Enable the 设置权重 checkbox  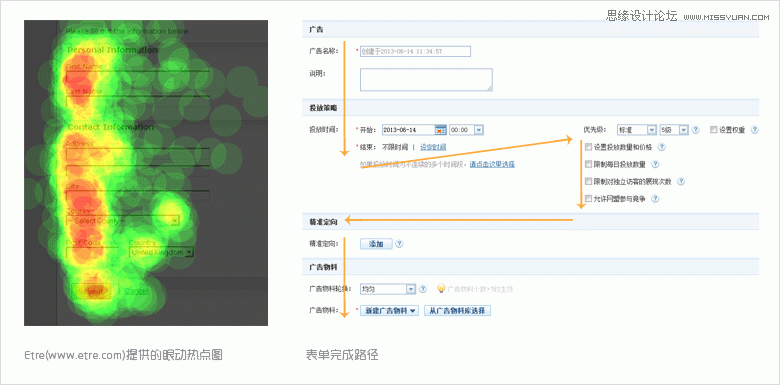(x=714, y=130)
